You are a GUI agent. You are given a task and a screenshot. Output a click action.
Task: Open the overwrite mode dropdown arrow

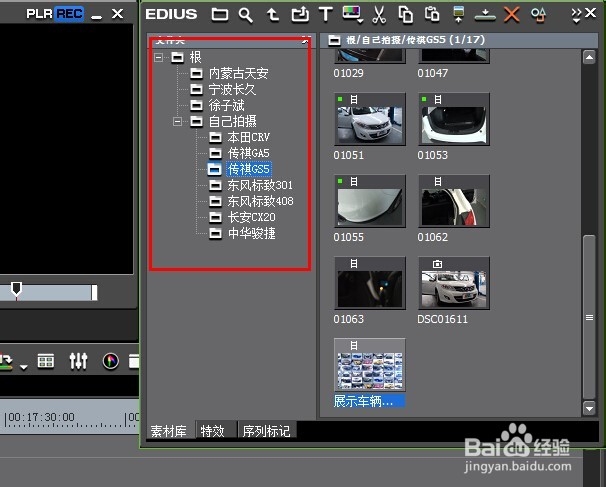[x=24, y=367]
